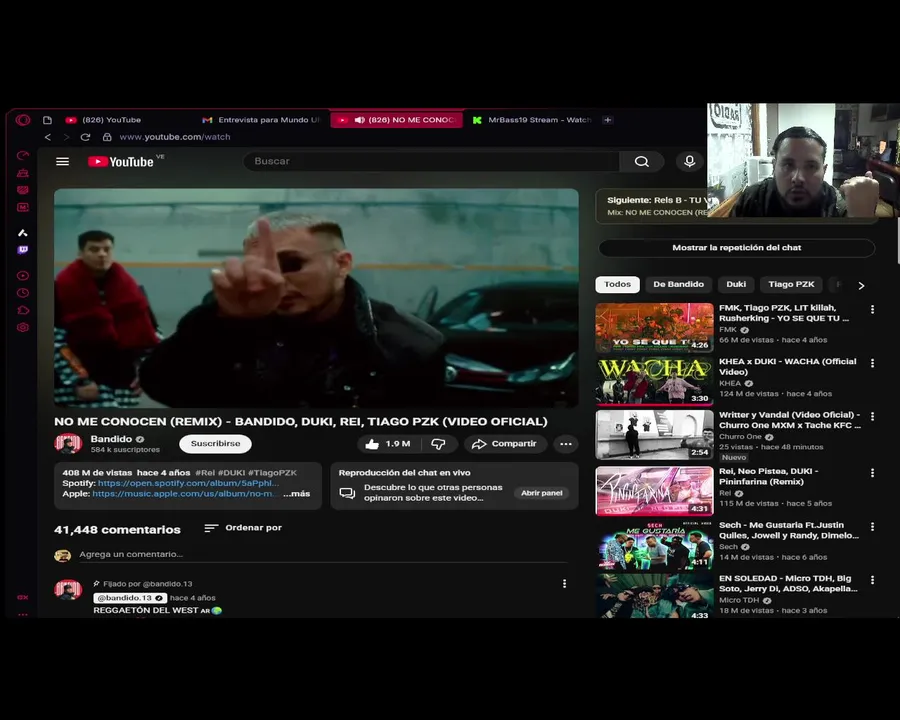The image size is (900, 720).
Task: Open KHEA x DUKI WACHA thumbnail
Action: [x=654, y=381]
